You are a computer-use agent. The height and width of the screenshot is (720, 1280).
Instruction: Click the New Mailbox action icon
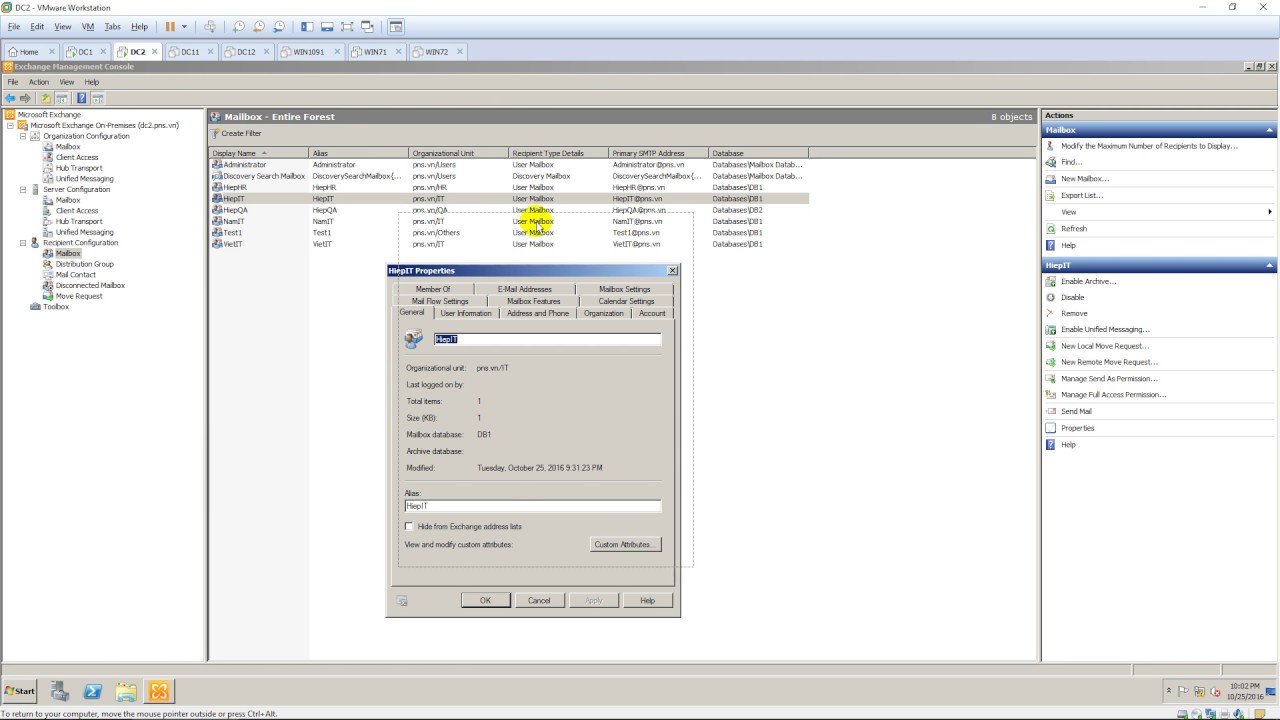[1050, 179]
